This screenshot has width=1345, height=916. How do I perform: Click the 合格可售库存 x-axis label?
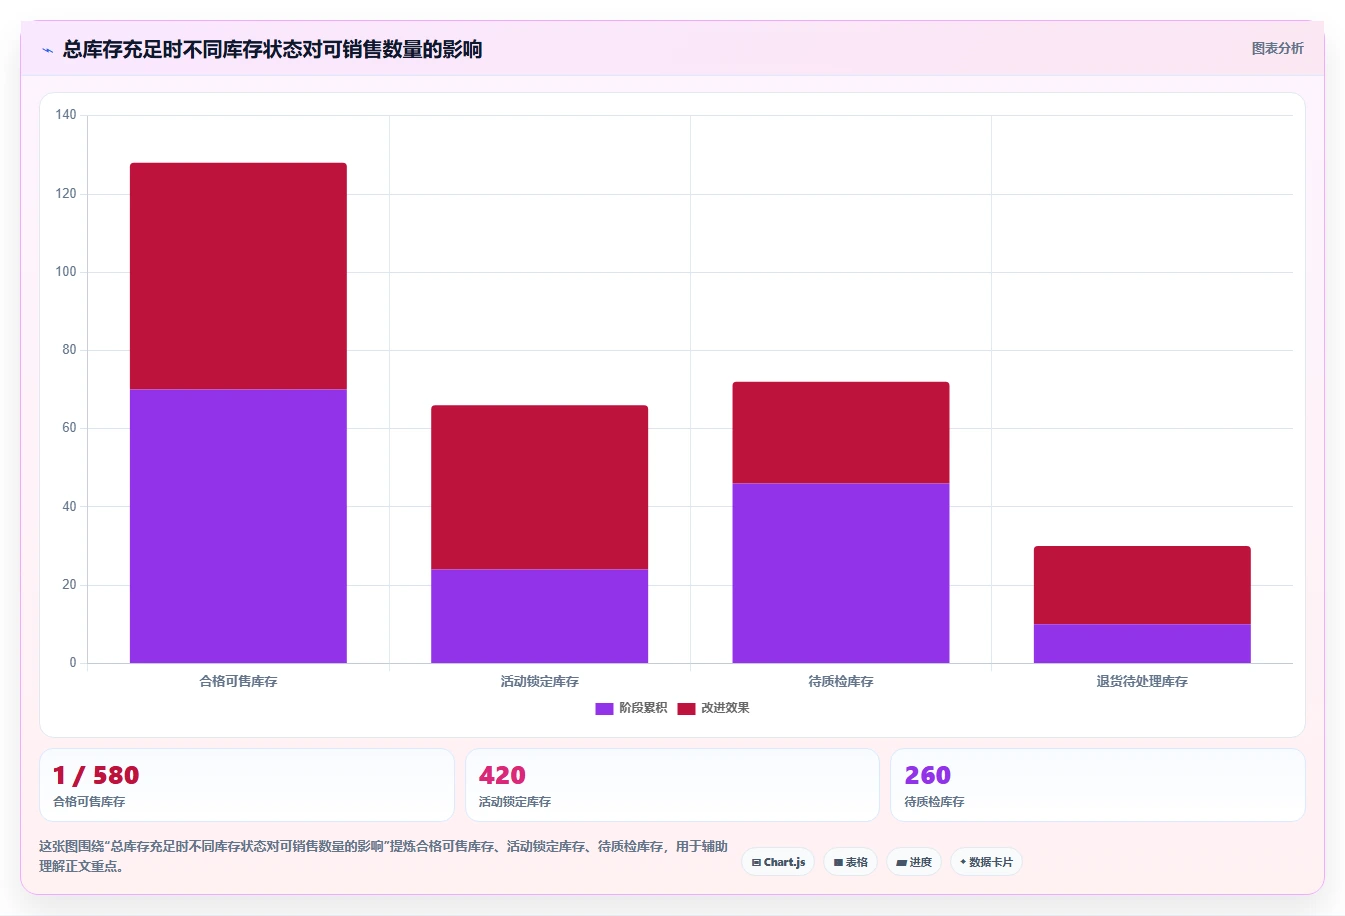[x=238, y=681]
